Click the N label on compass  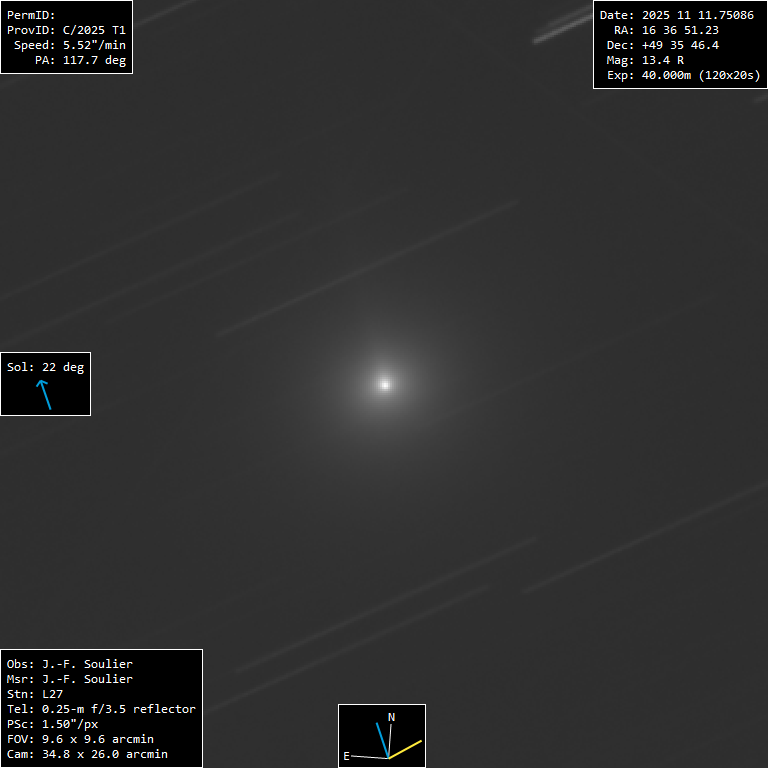click(391, 717)
